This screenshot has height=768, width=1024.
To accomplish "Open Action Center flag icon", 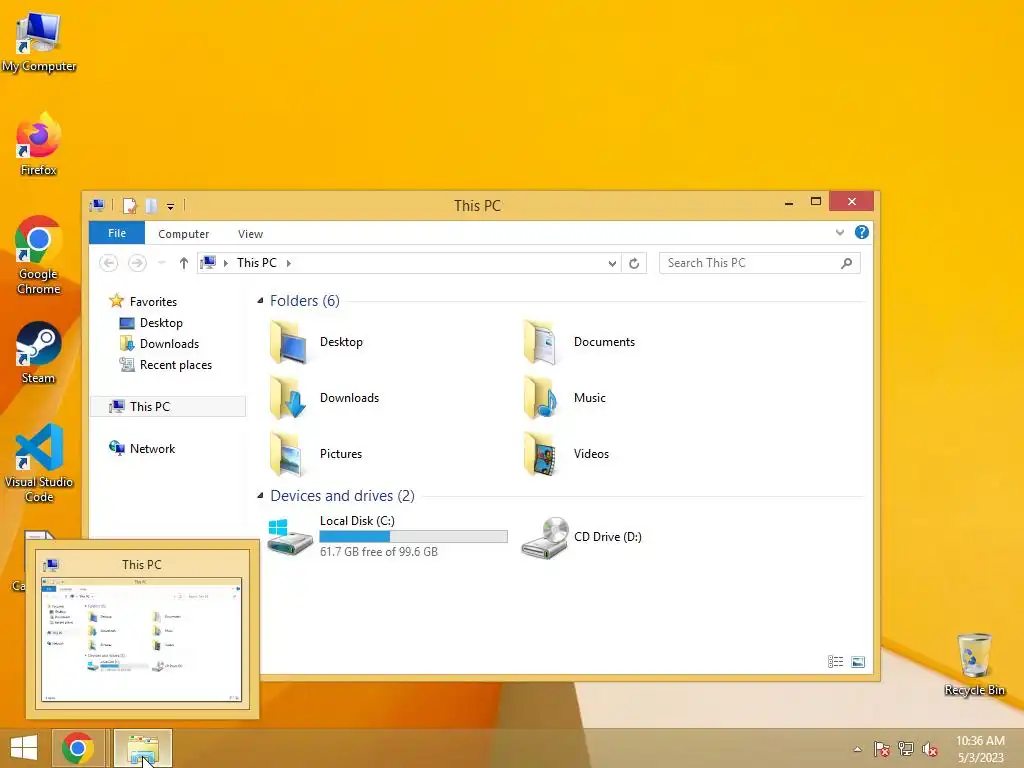I will point(881,749).
